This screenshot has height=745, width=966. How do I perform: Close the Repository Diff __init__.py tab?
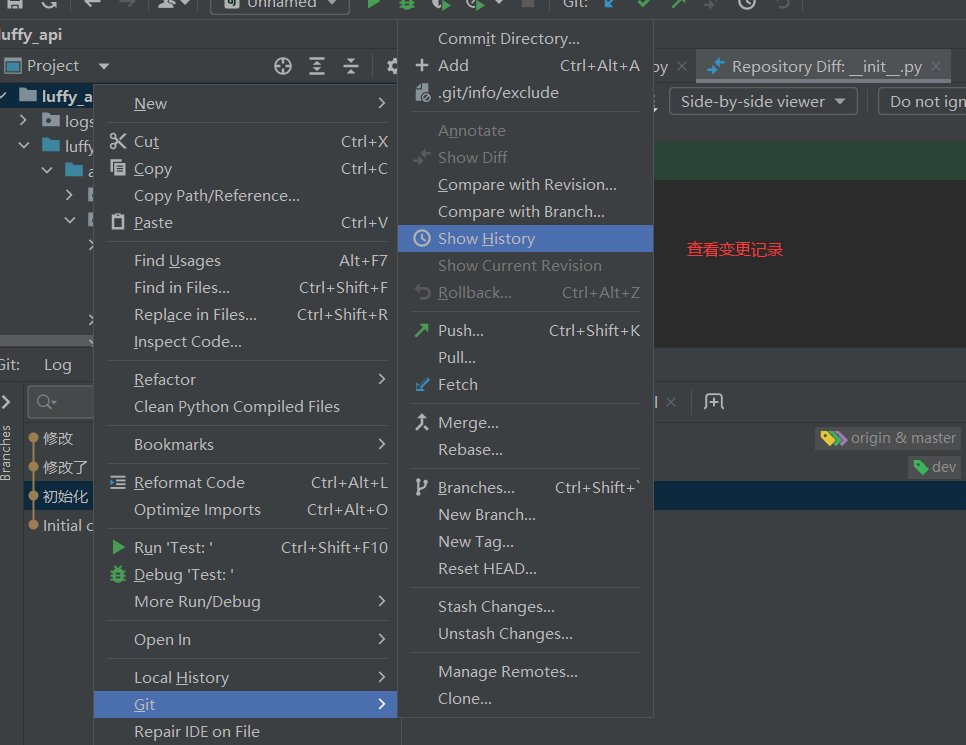936,66
